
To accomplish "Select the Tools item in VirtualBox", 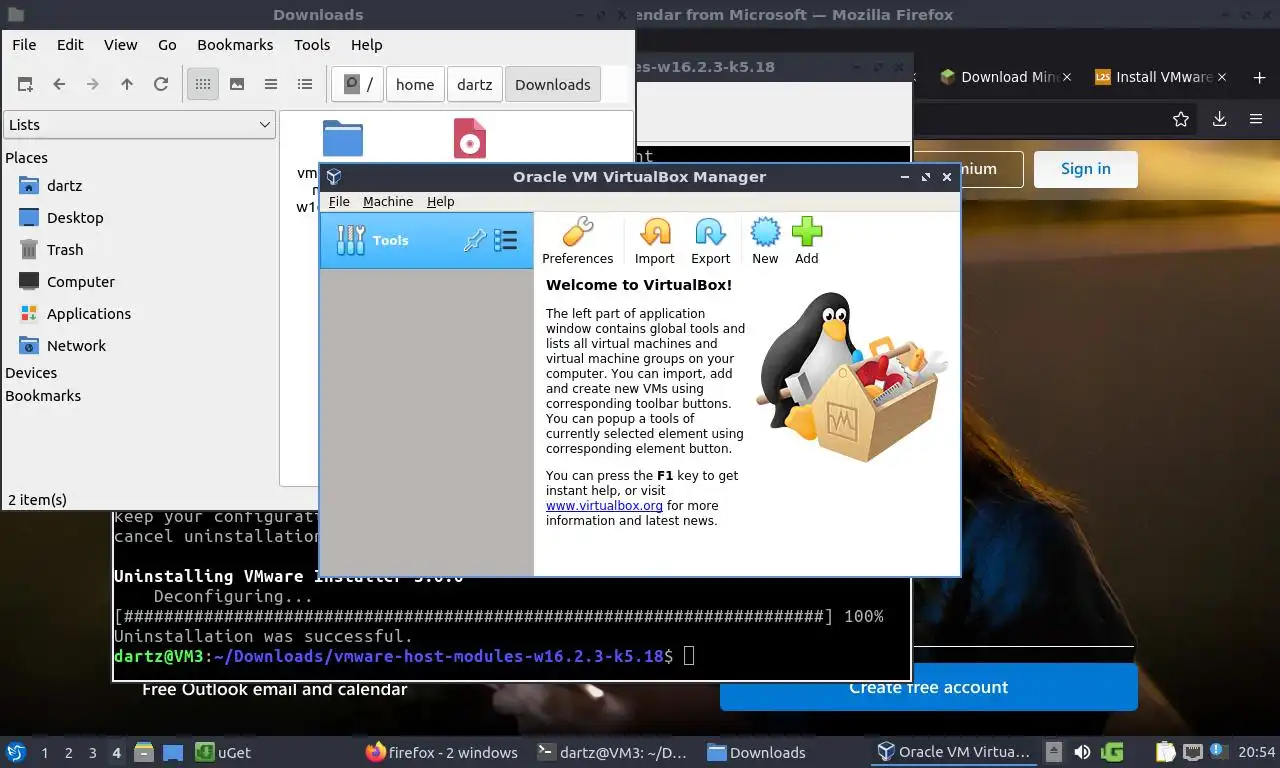I will coord(426,240).
